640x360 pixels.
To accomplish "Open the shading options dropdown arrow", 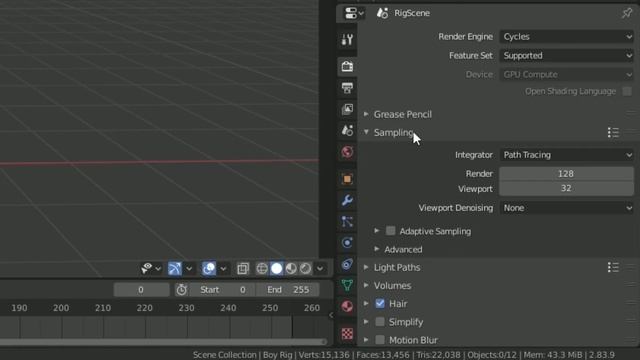I will (x=320, y=269).
